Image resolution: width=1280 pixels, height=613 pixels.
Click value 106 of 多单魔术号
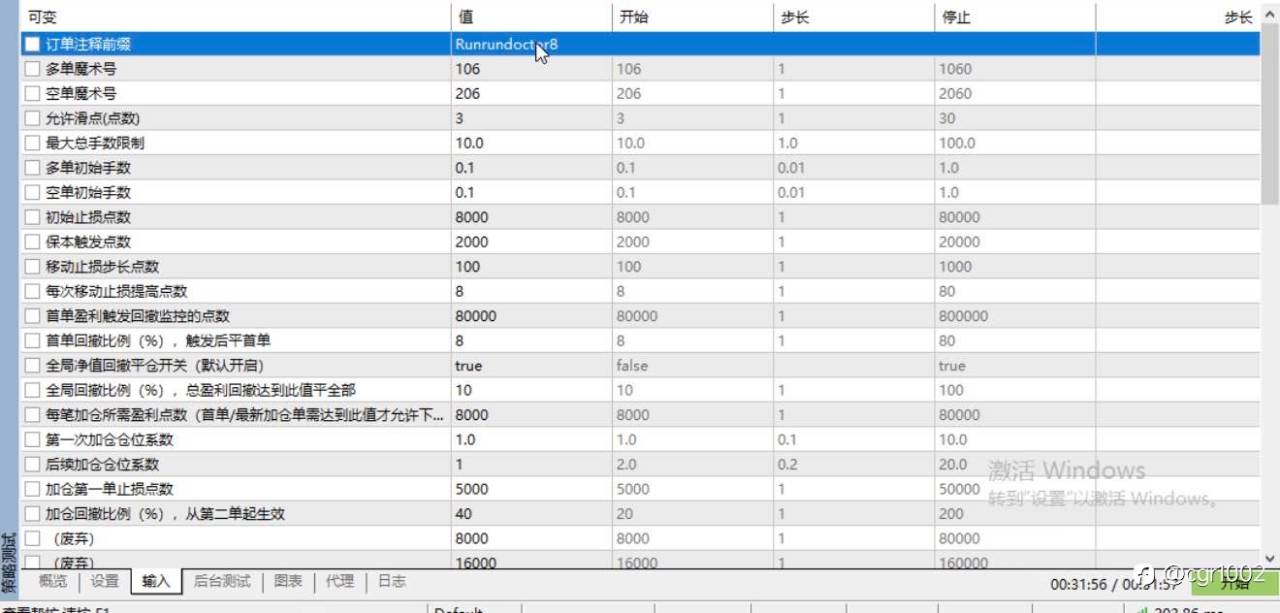click(x=467, y=69)
